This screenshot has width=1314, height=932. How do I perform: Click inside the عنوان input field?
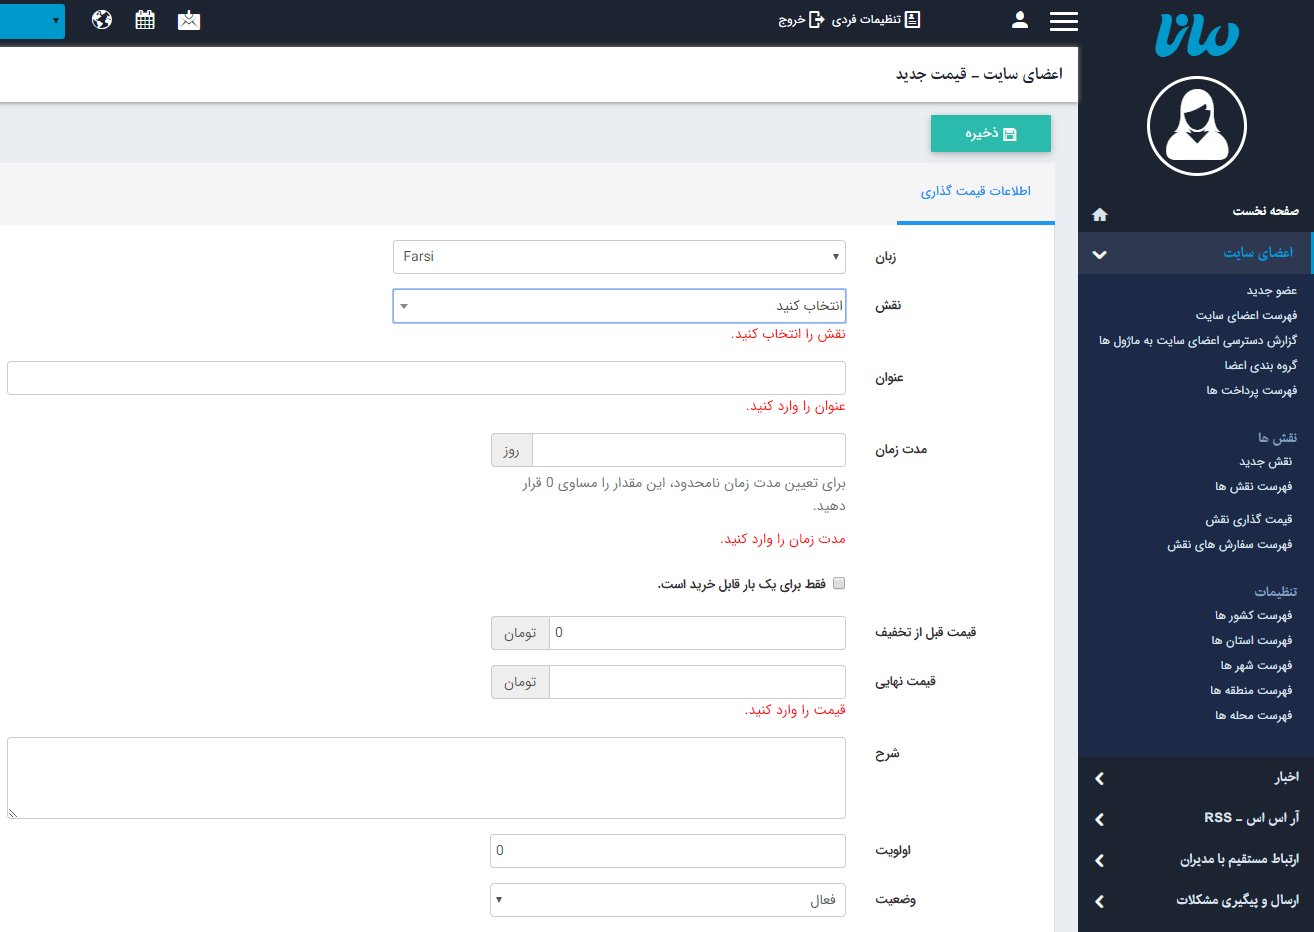tap(426, 378)
